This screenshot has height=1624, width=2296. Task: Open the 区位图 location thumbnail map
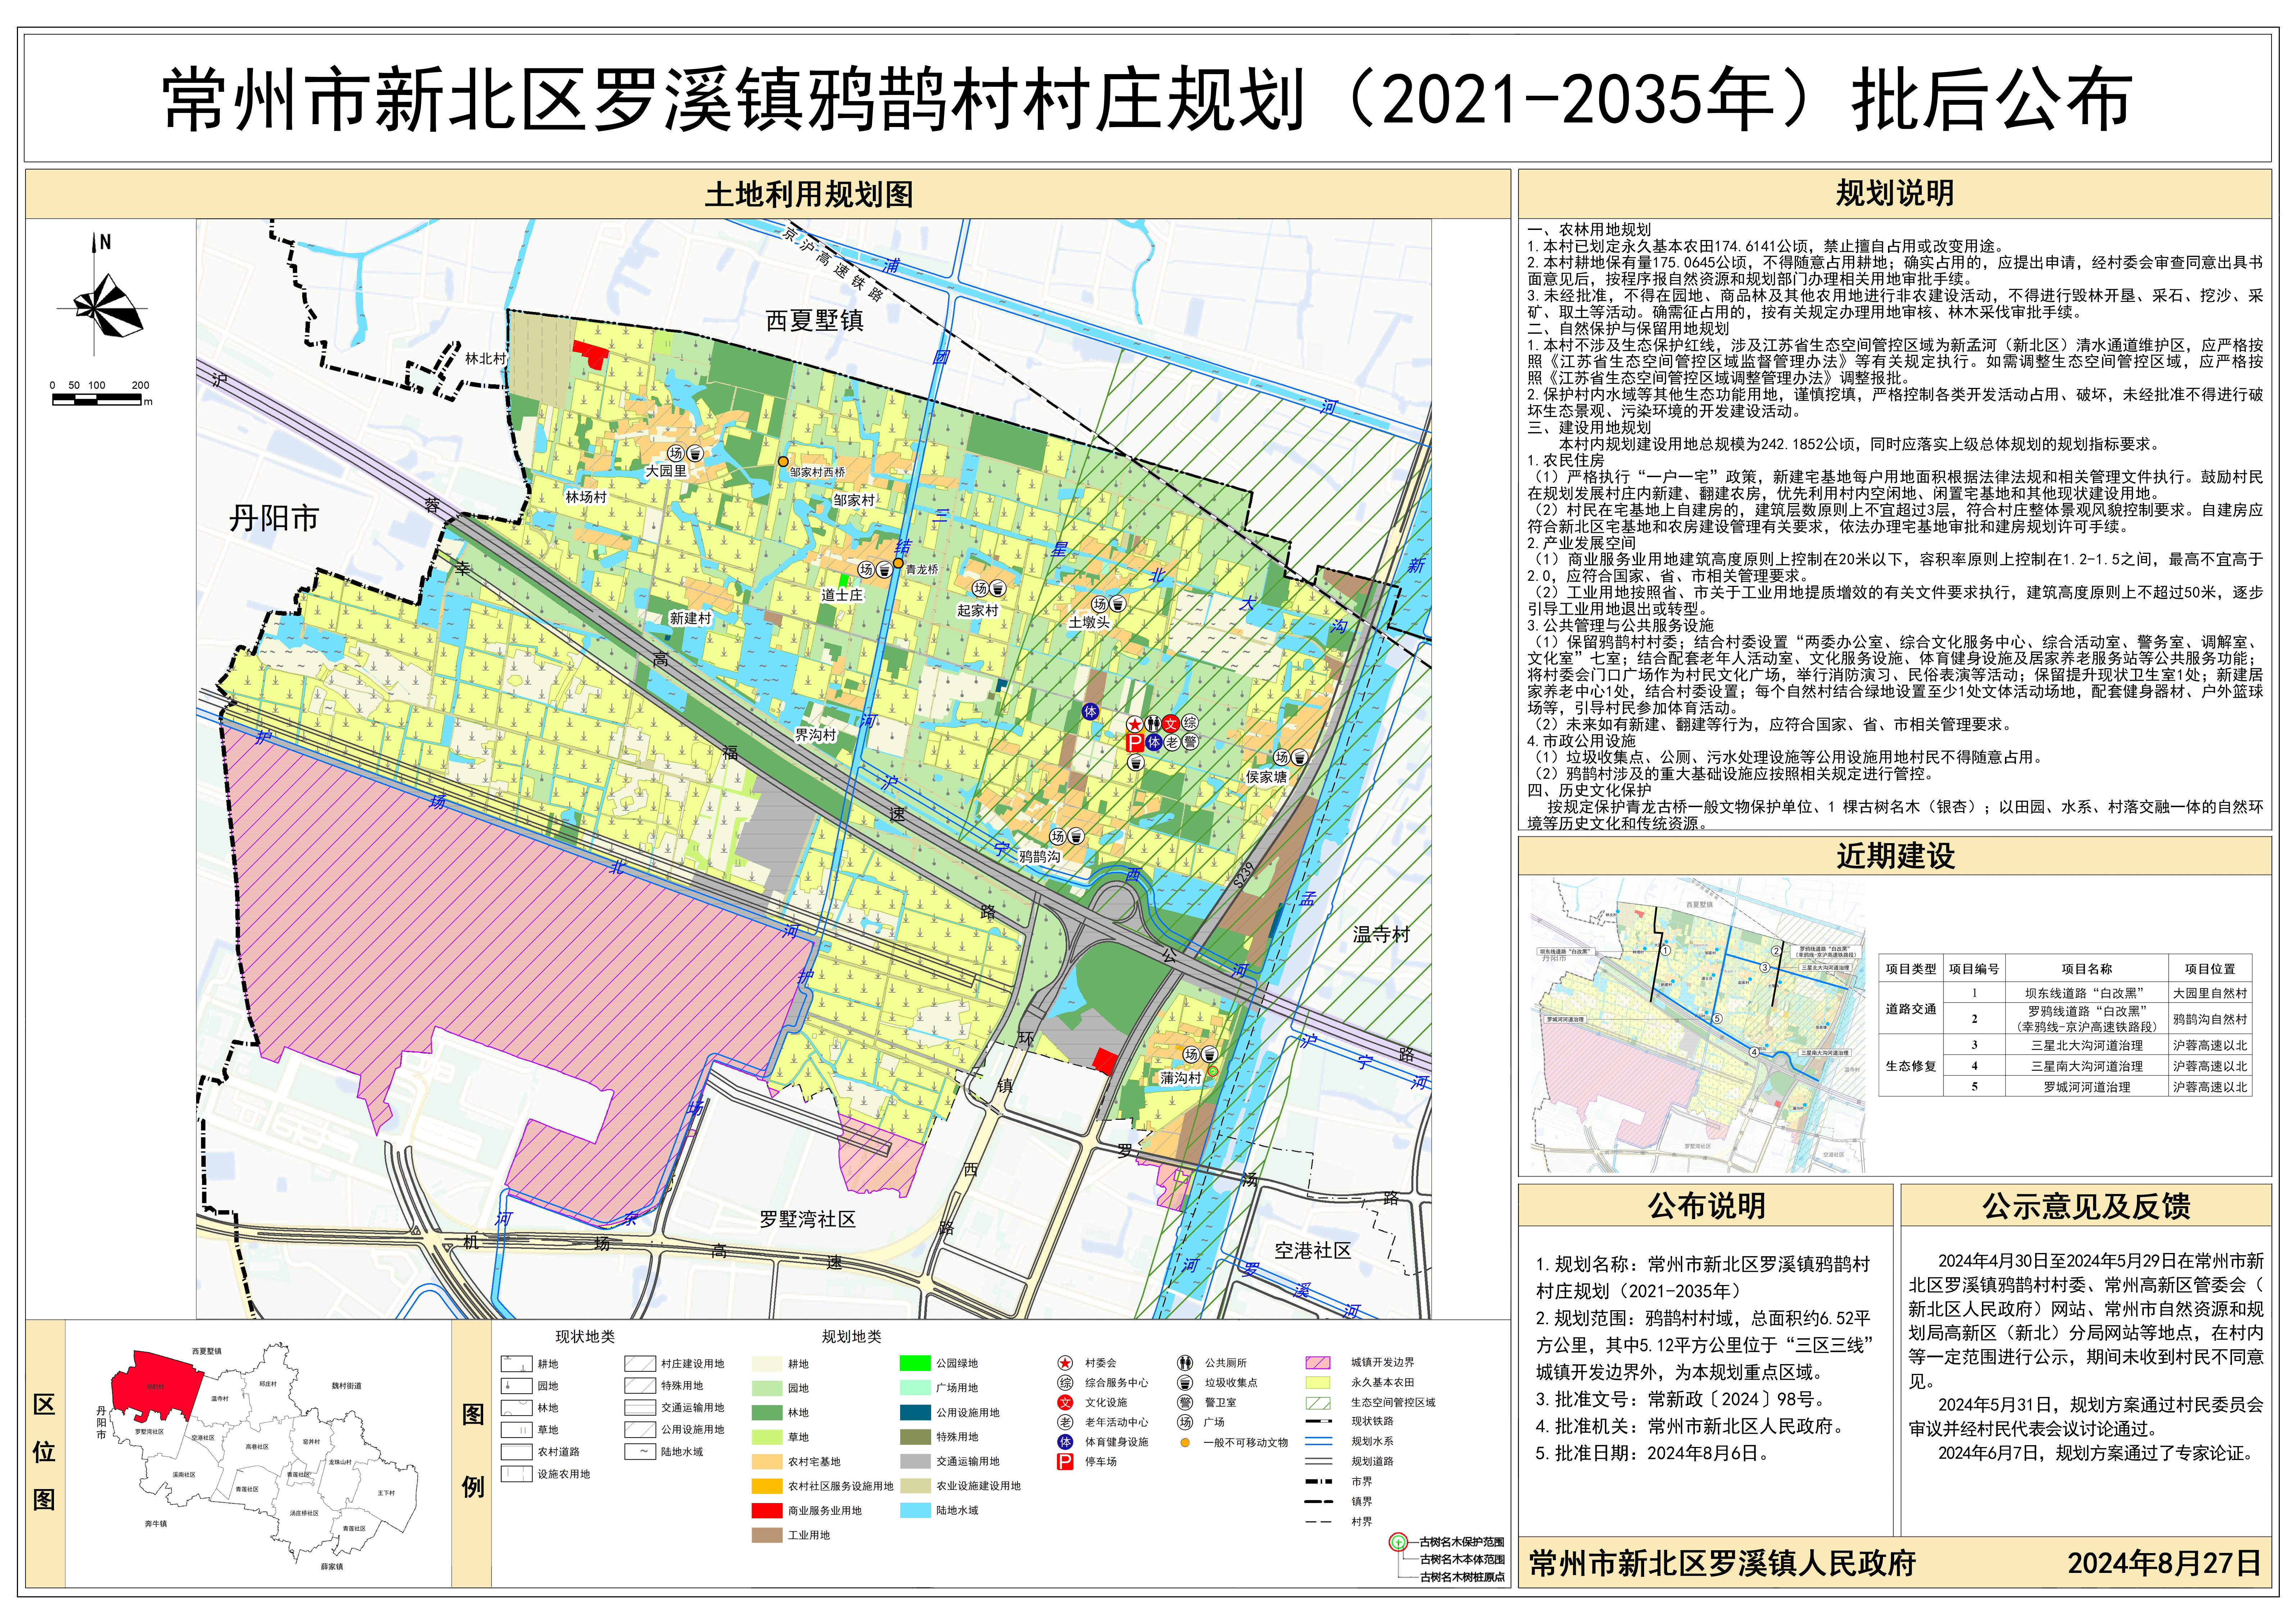click(x=258, y=1455)
